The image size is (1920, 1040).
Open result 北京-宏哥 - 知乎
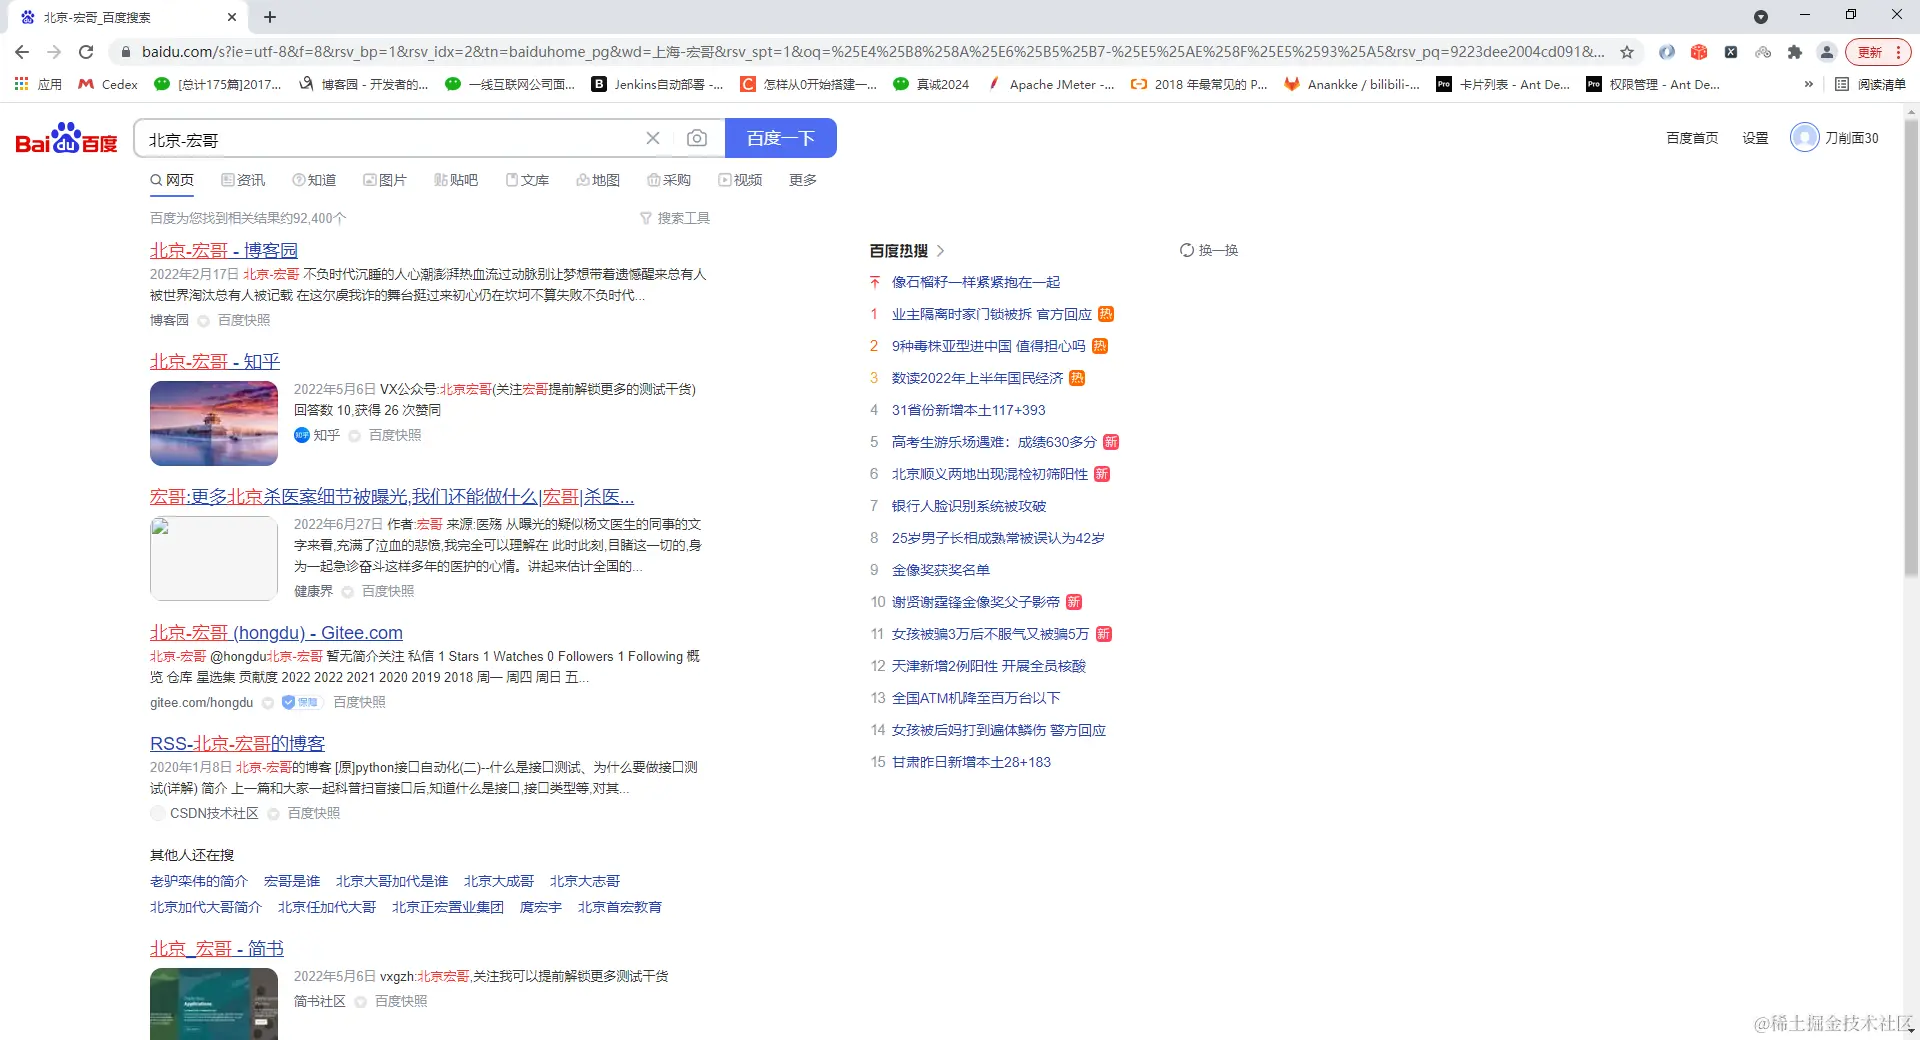point(215,361)
